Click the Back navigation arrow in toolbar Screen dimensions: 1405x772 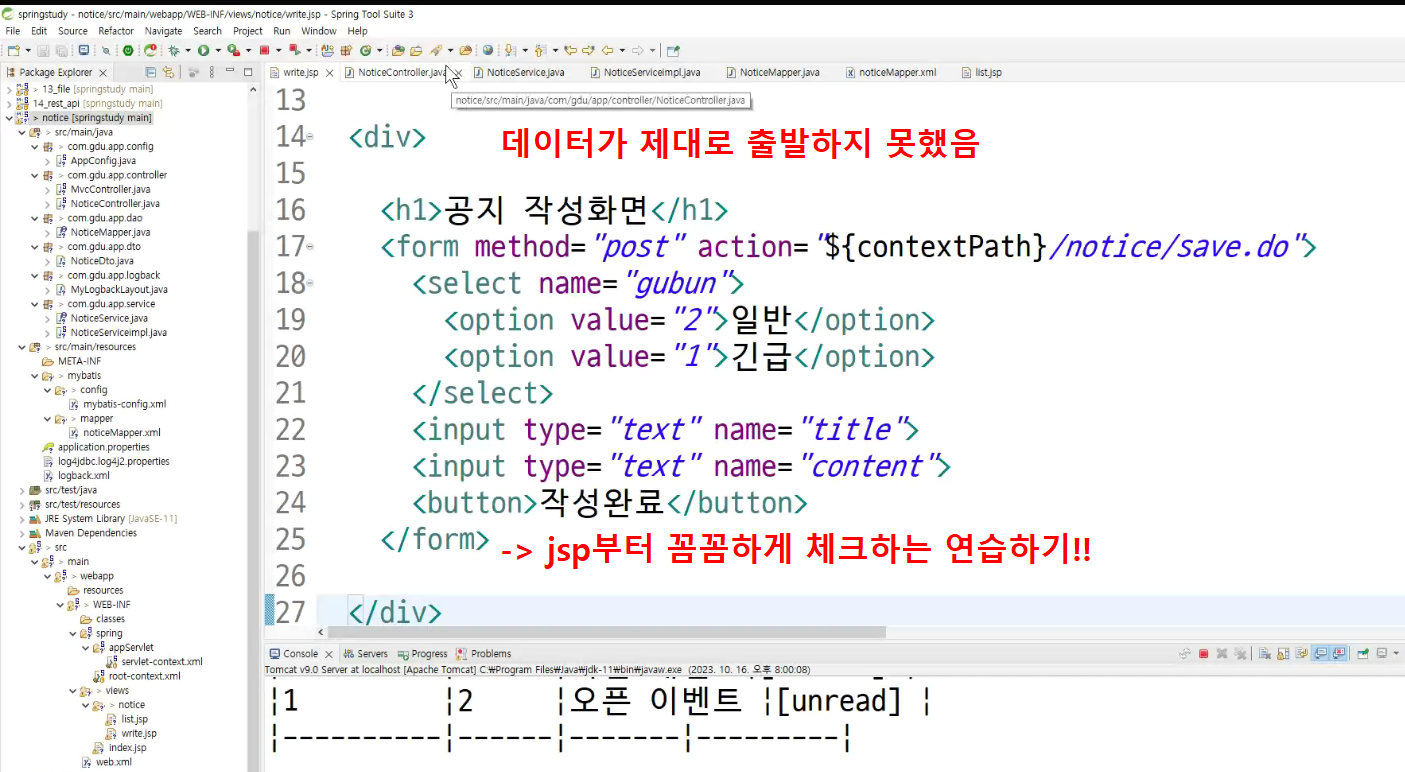click(x=607, y=50)
